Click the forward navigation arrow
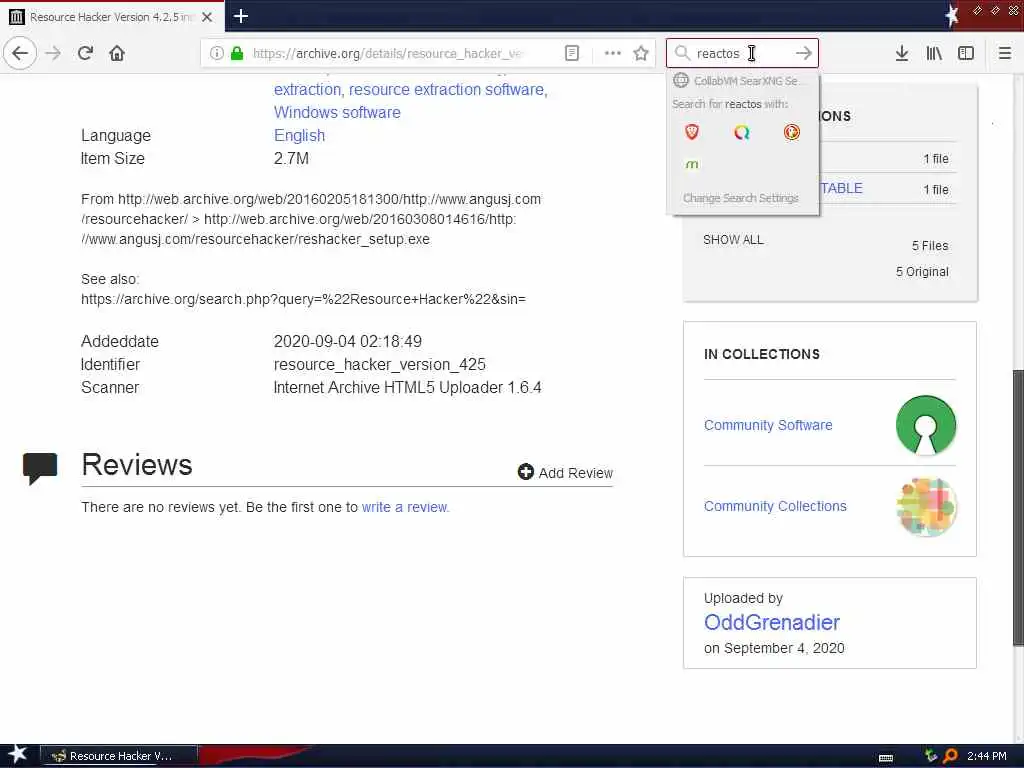This screenshot has height=768, width=1024. (x=54, y=53)
